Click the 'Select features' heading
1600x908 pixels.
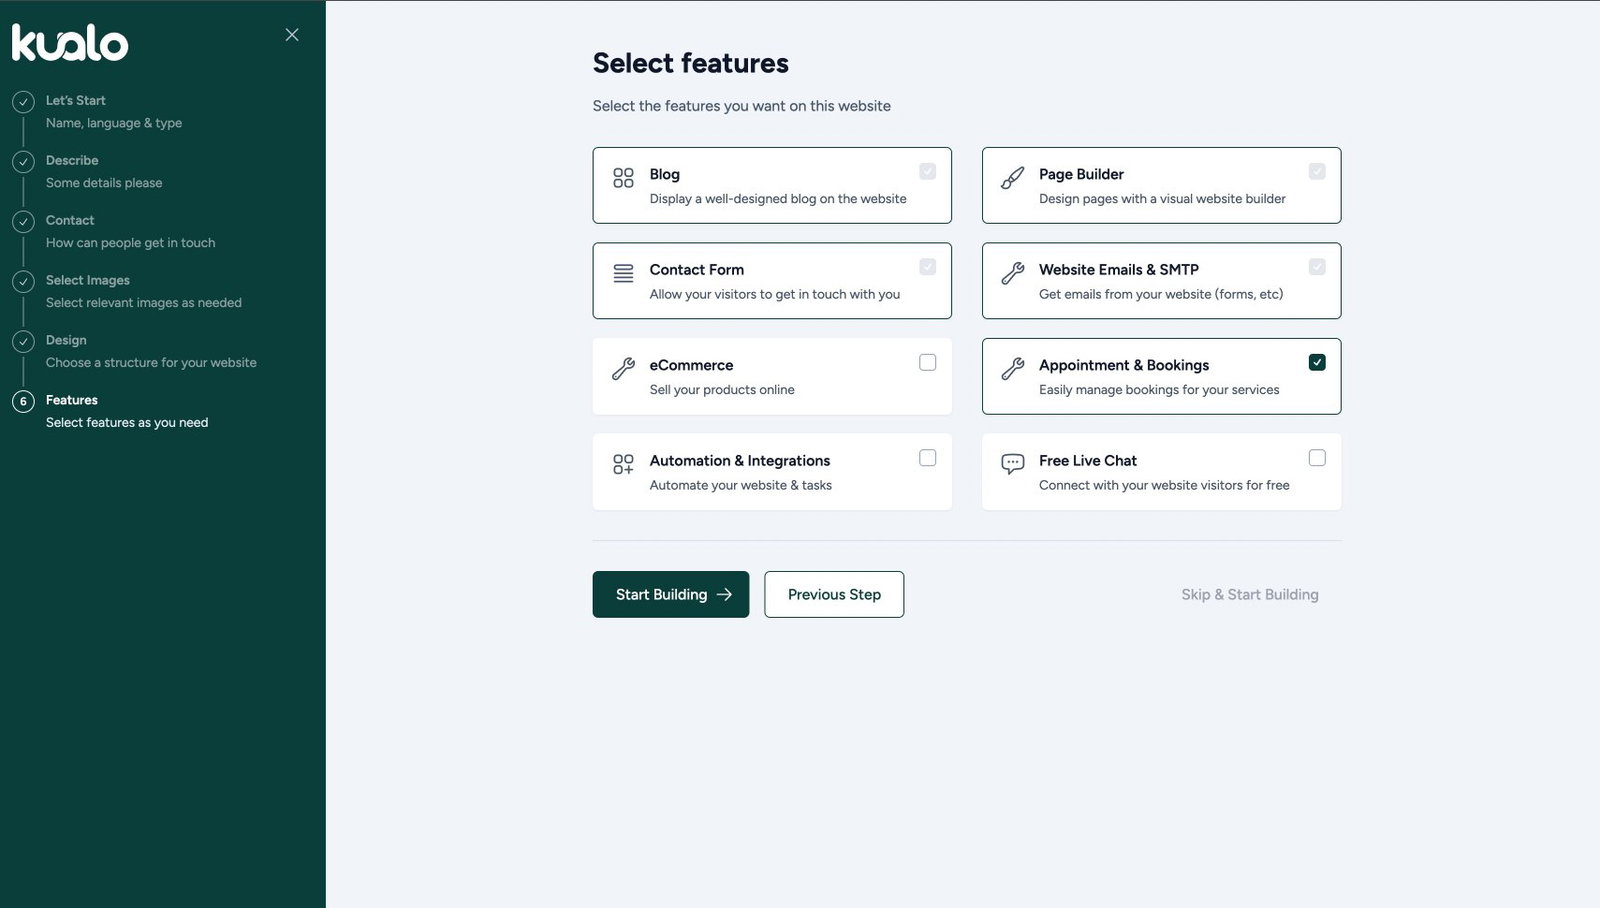(x=690, y=63)
